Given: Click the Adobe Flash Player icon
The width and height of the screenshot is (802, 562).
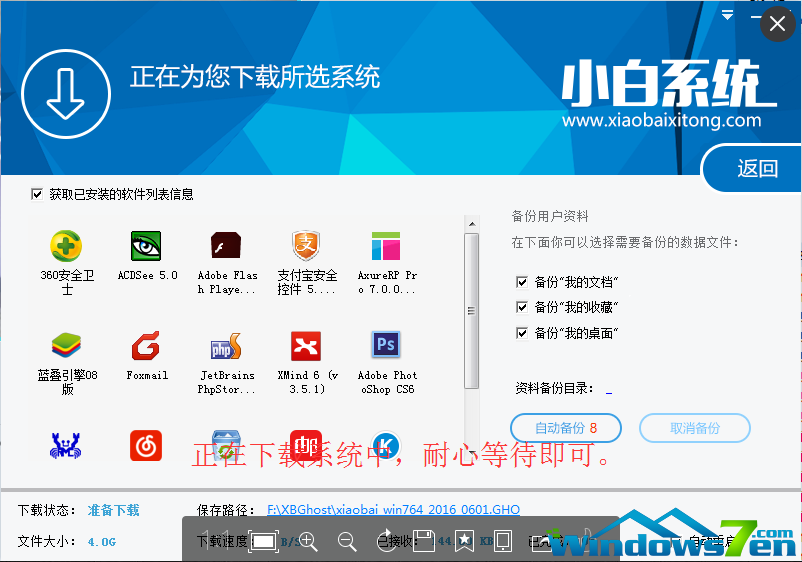Looking at the screenshot, I should [227, 246].
